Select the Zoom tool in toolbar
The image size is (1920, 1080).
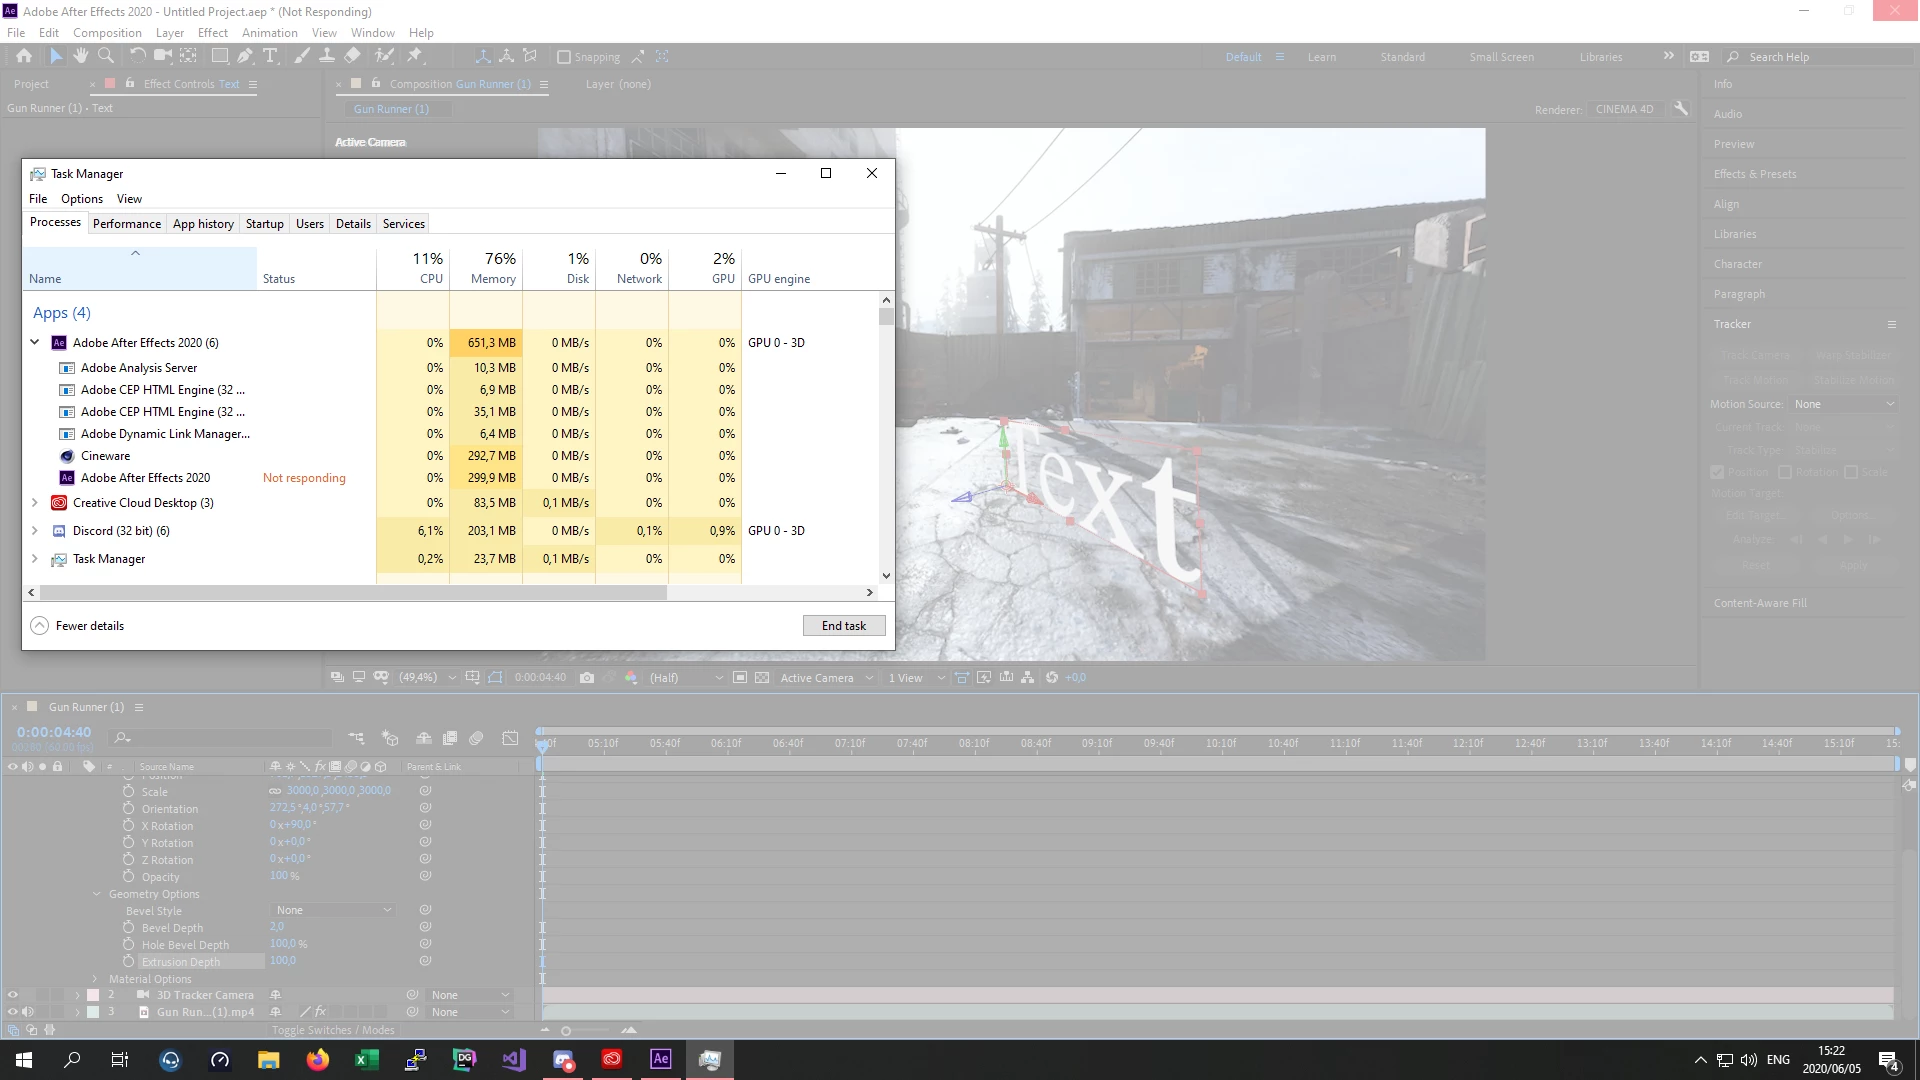tap(106, 56)
